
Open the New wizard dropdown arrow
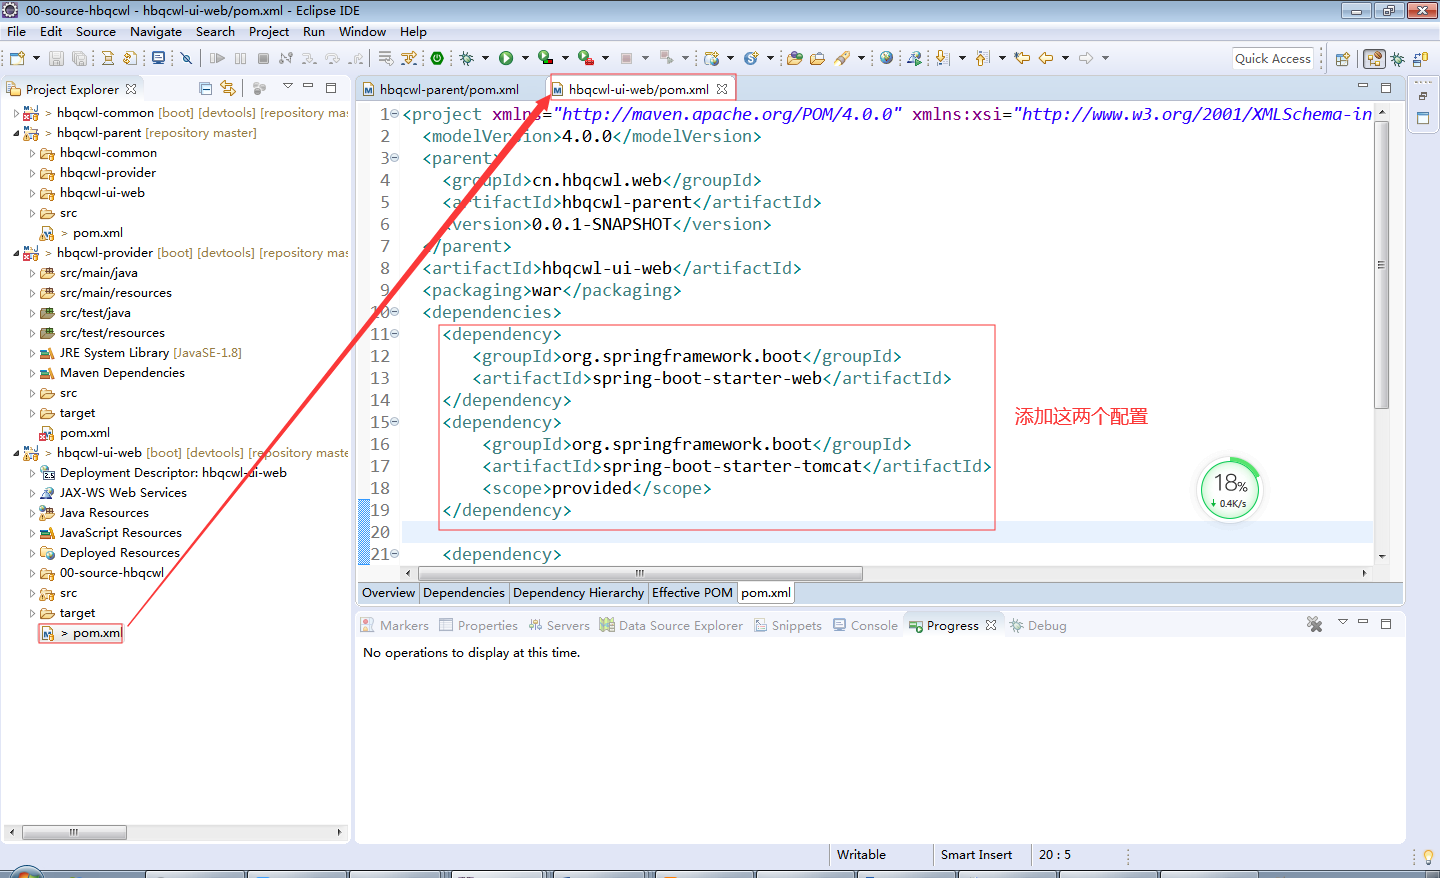point(36,58)
